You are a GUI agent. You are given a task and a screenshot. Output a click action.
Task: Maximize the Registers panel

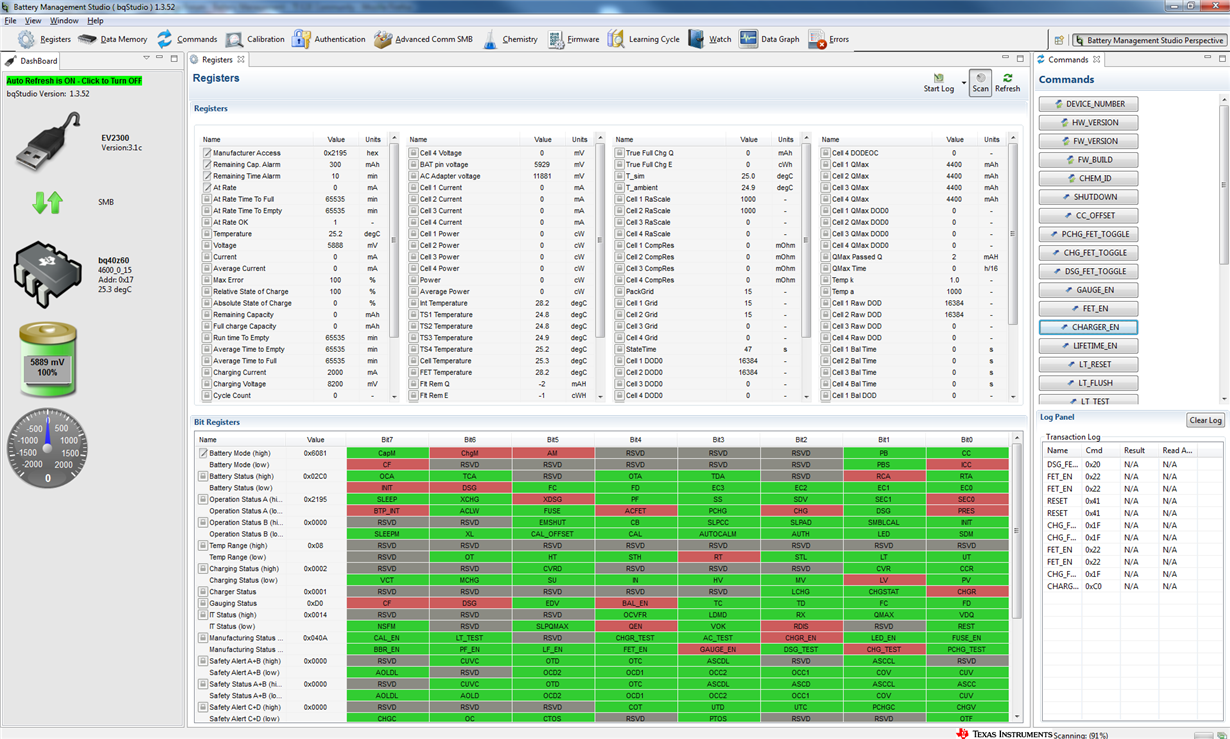click(x=1020, y=59)
